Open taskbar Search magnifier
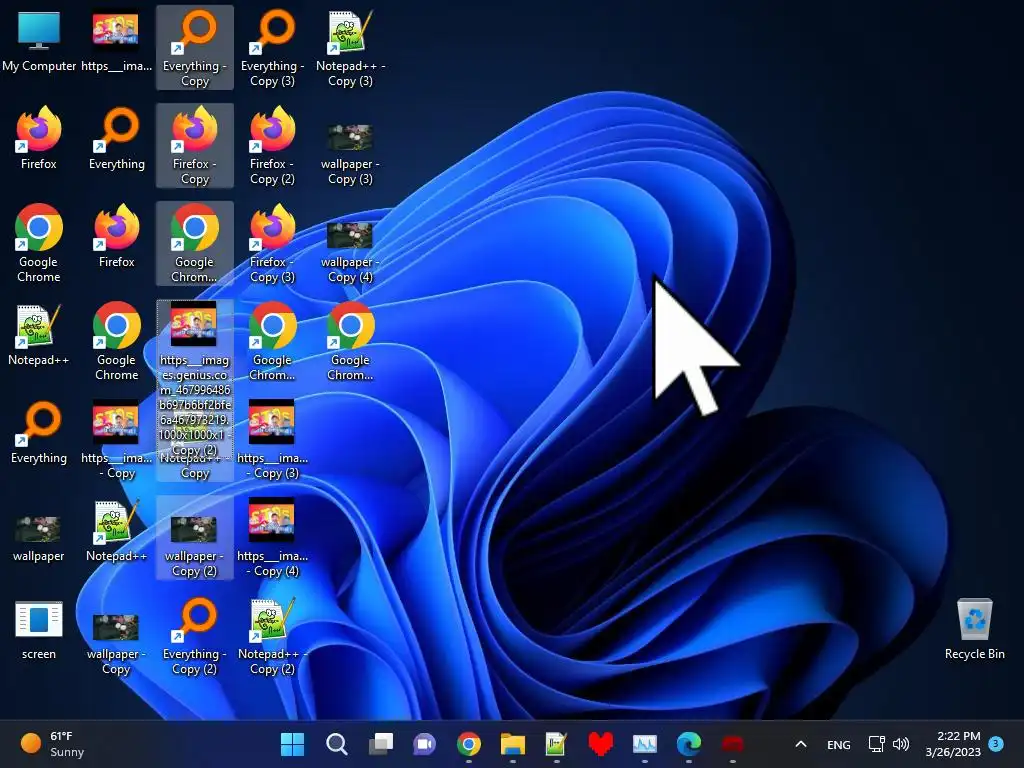Viewport: 1024px width, 768px height. [x=336, y=744]
